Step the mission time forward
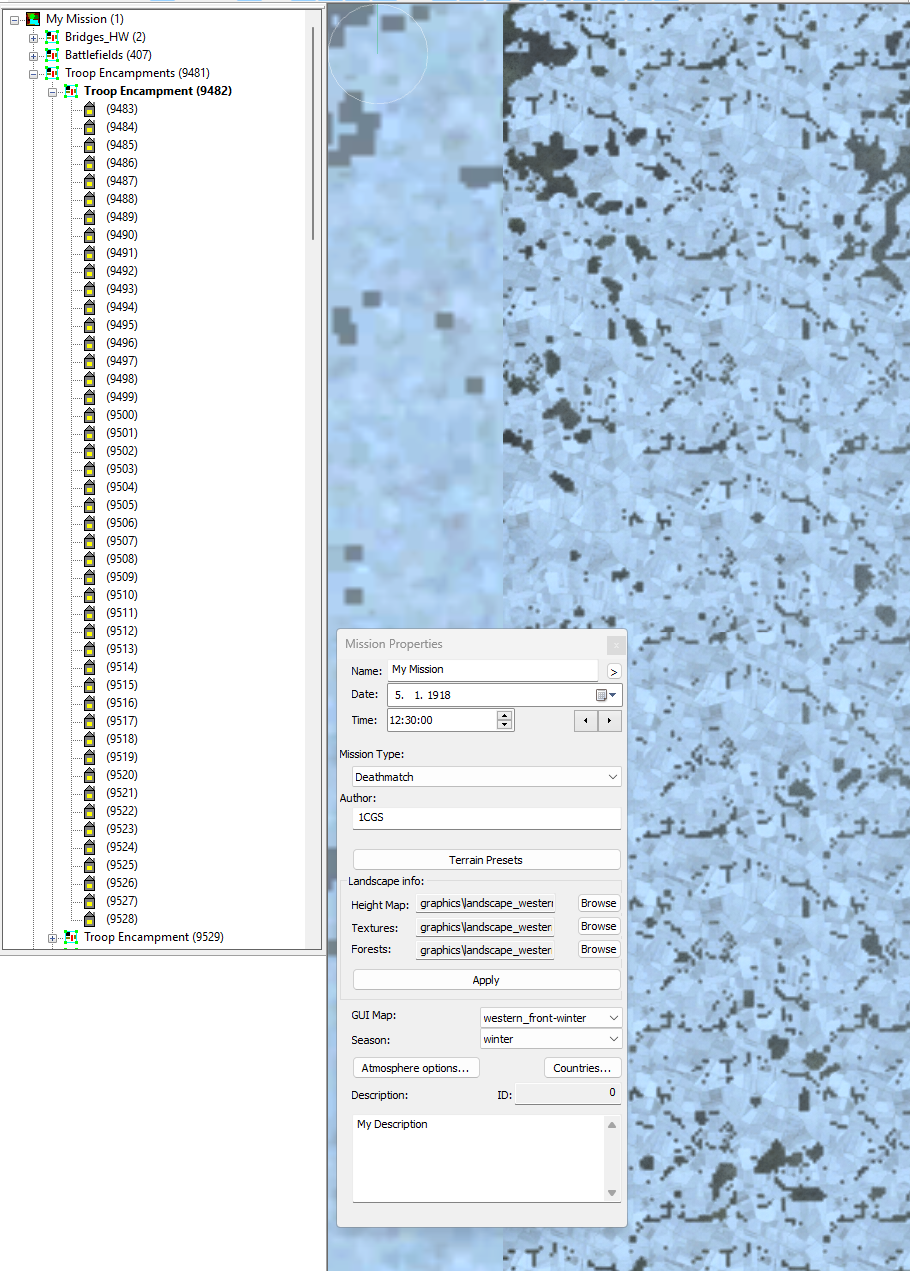Viewport: 910px width, 1271px height. click(x=610, y=720)
